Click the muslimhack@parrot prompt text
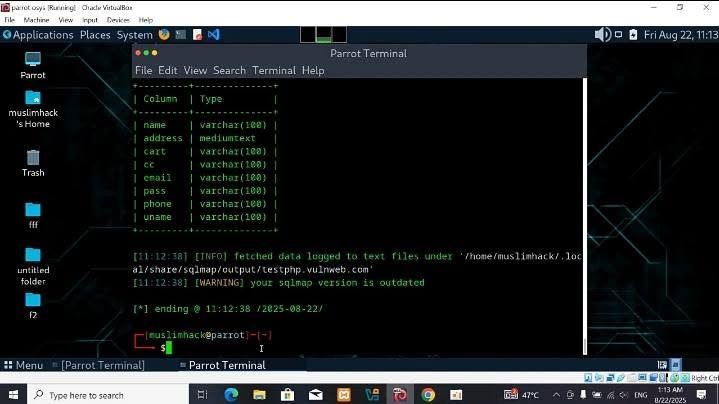This screenshot has width=719, height=404. pos(197,335)
